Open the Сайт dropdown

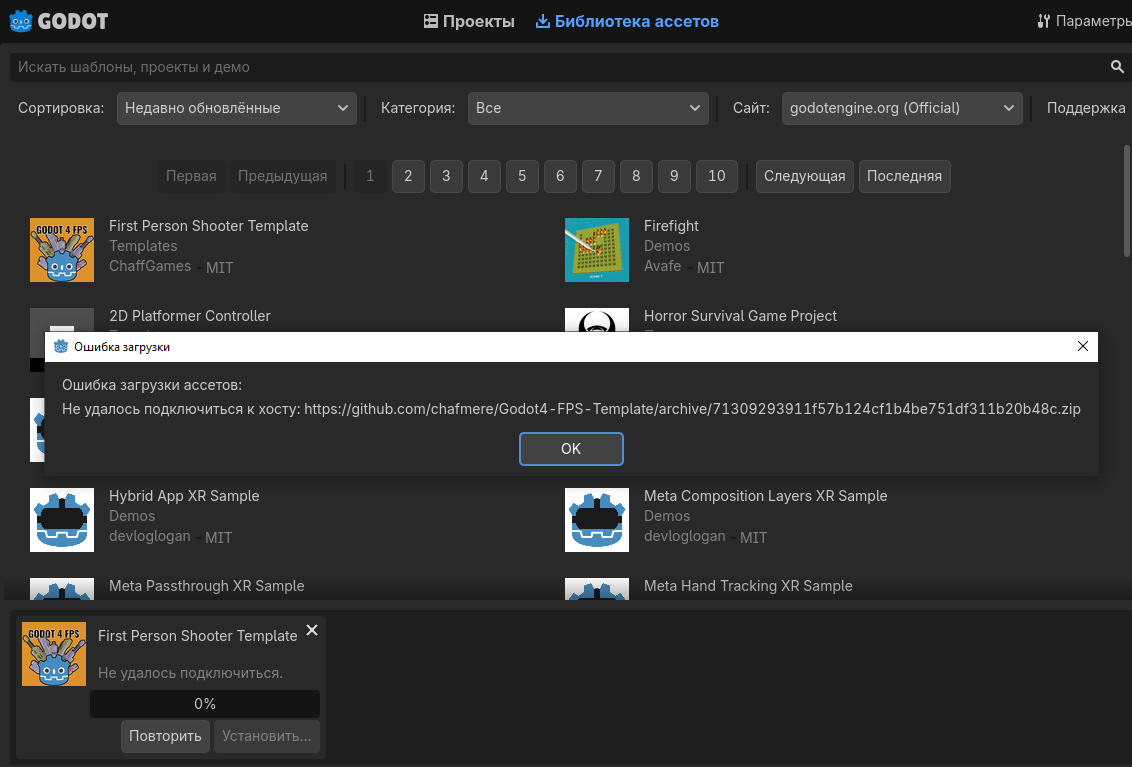(x=902, y=108)
